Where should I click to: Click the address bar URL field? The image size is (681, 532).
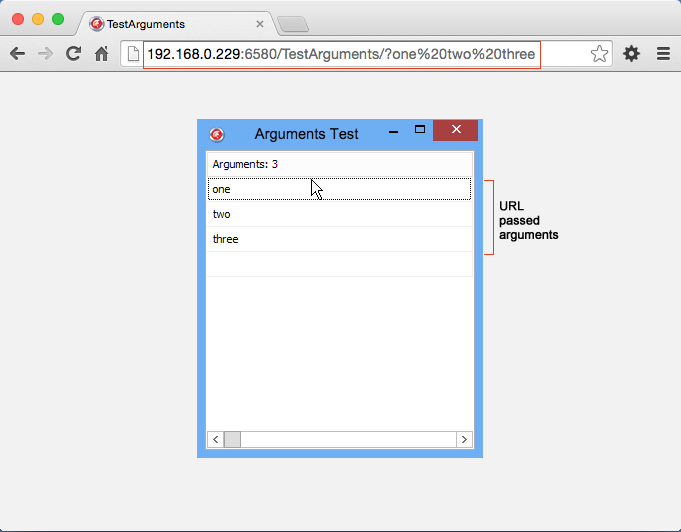pyautogui.click(x=340, y=54)
